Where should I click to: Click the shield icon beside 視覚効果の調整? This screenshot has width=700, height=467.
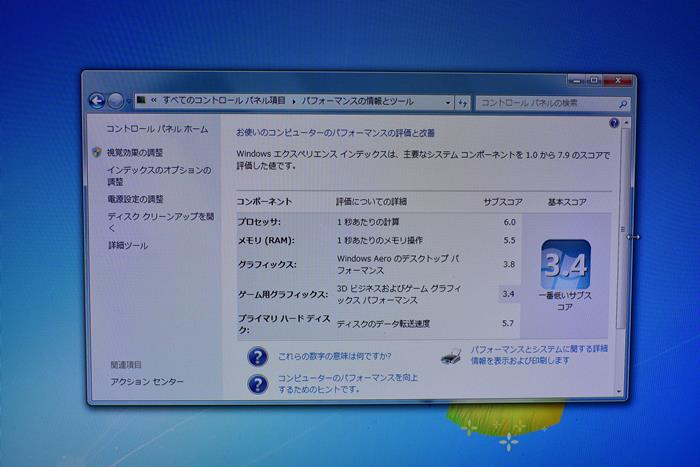tap(97, 152)
